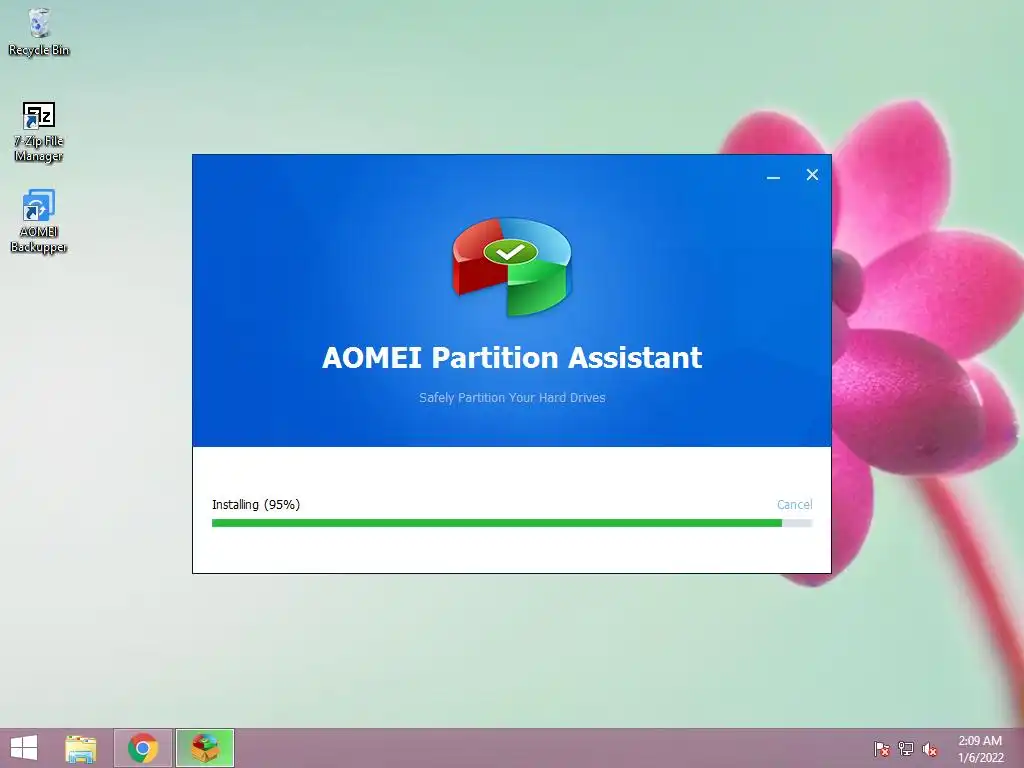Viewport: 1024px width, 768px height.
Task: Click the AOMEI Partition Assistant pie logo
Action: pyautogui.click(x=512, y=266)
